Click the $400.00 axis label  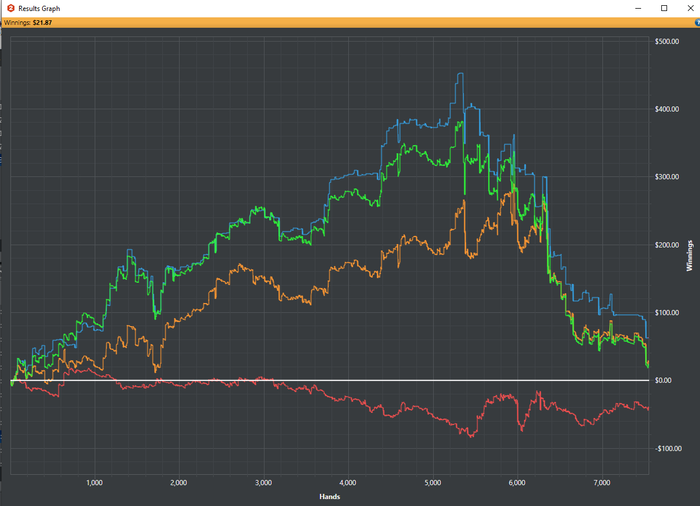[667, 109]
